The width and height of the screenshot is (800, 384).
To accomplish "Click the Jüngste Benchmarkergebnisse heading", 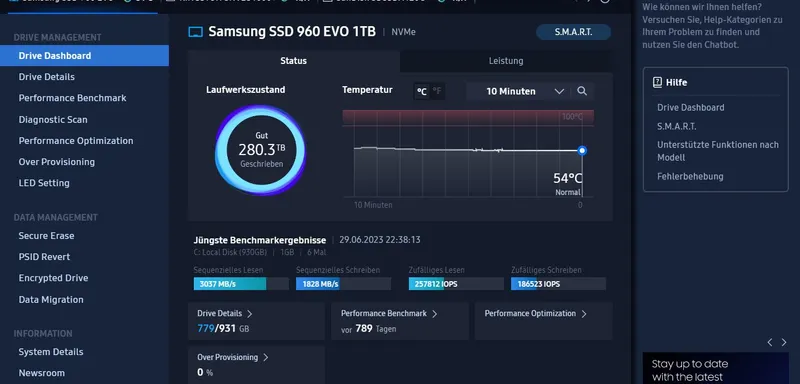I will (x=260, y=240).
